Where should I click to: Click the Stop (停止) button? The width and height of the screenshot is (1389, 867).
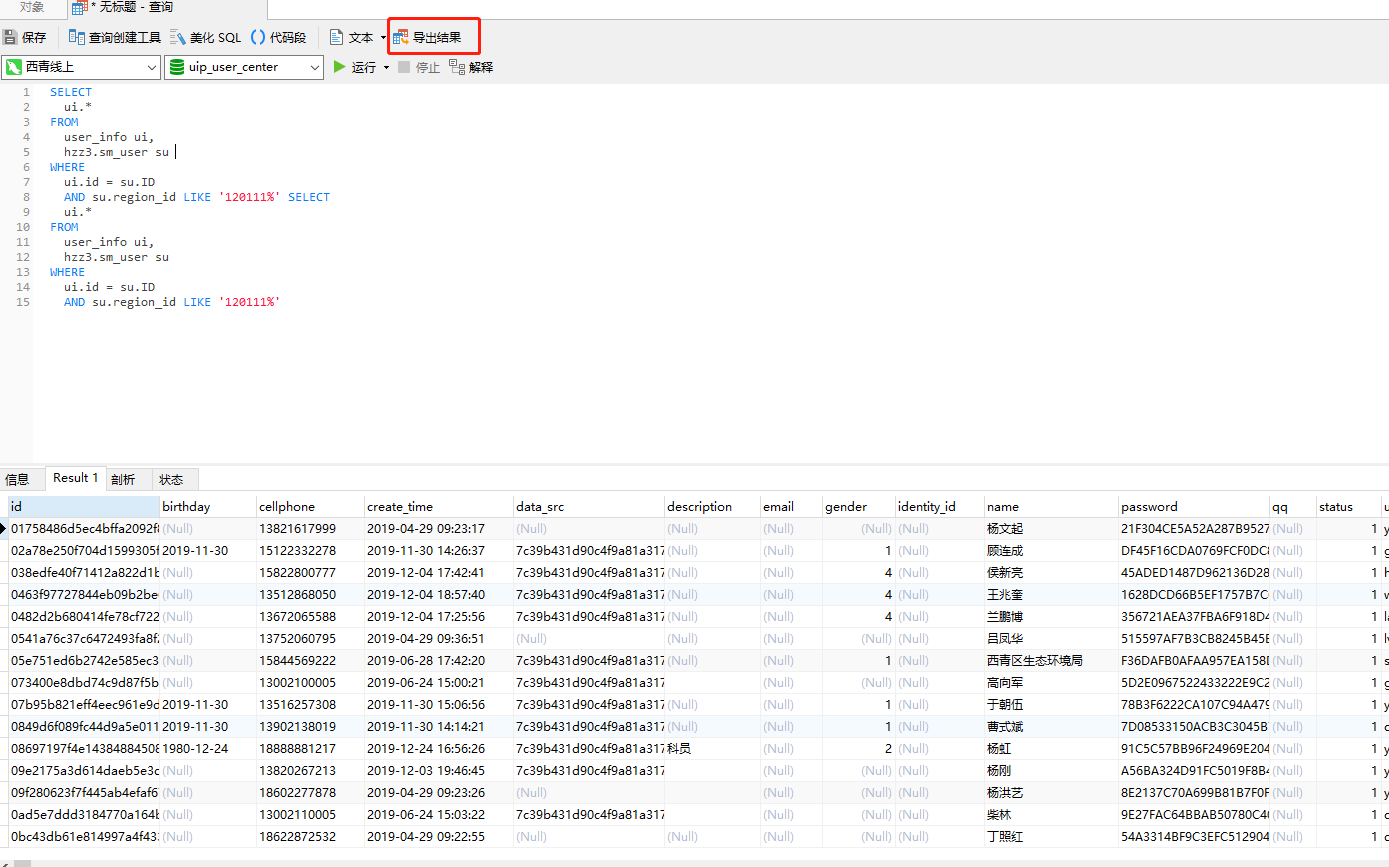click(419, 67)
